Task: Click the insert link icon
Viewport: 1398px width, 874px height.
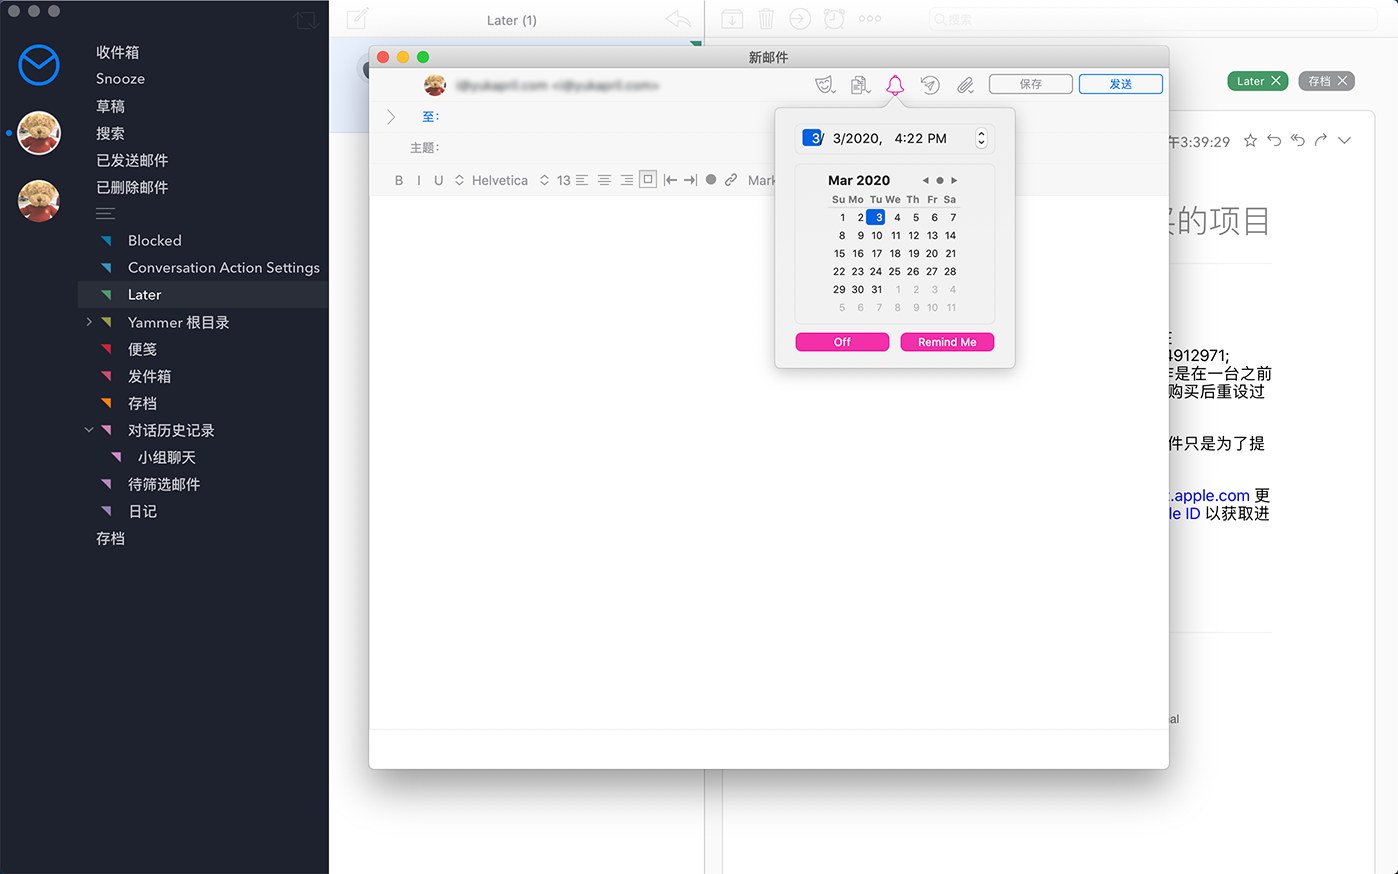Action: 731,180
